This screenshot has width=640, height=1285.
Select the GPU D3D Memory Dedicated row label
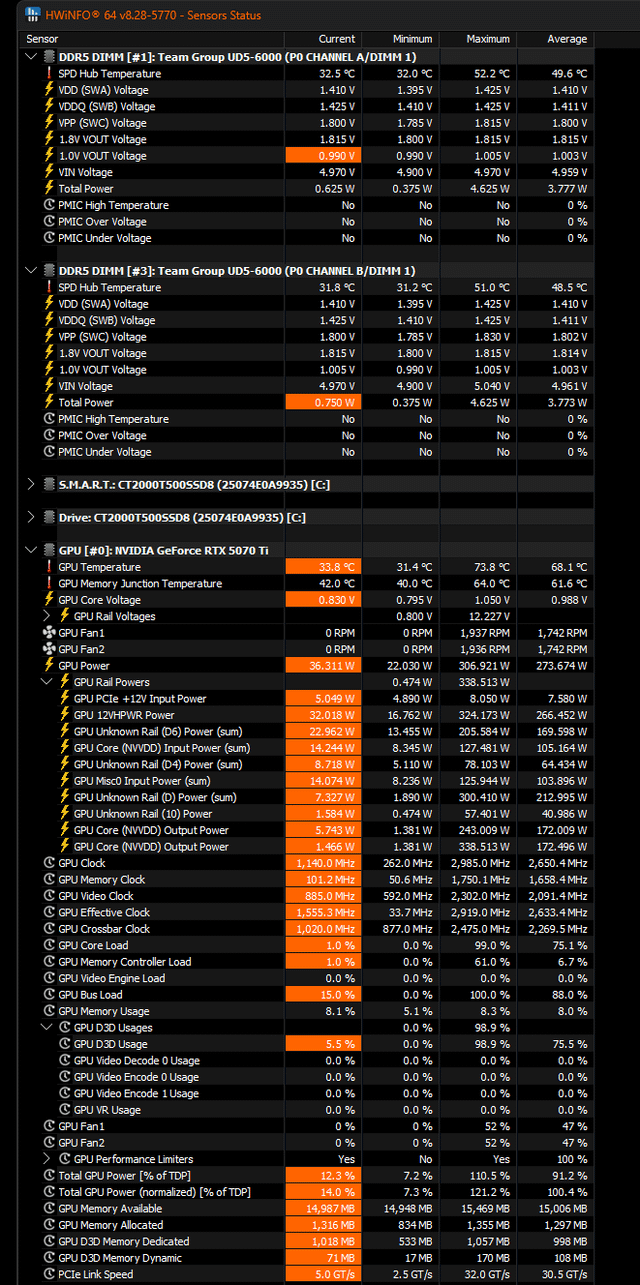coord(124,1241)
